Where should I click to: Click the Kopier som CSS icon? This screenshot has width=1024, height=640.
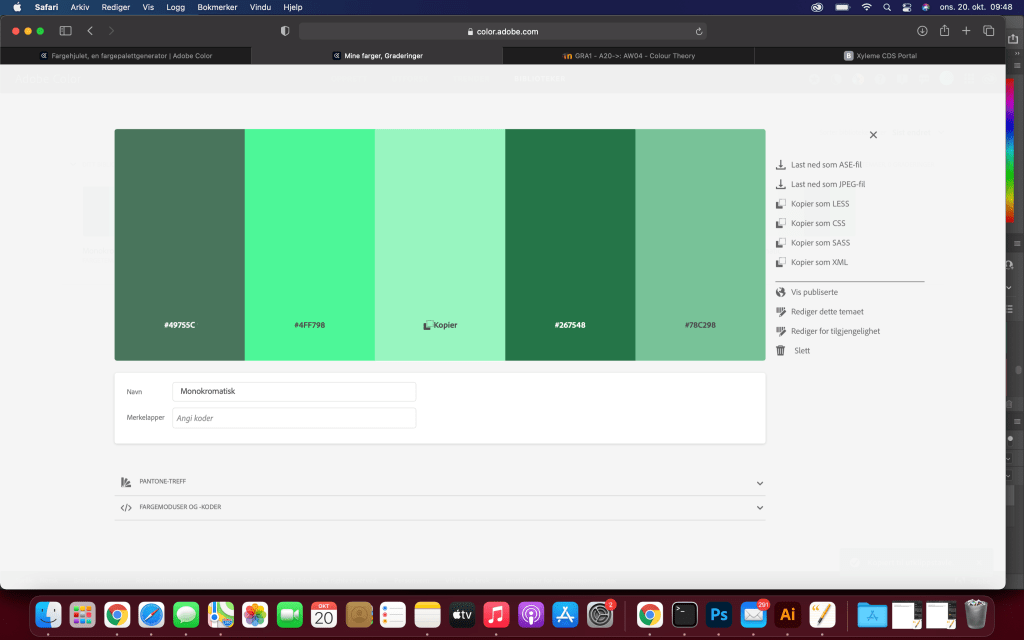781,224
